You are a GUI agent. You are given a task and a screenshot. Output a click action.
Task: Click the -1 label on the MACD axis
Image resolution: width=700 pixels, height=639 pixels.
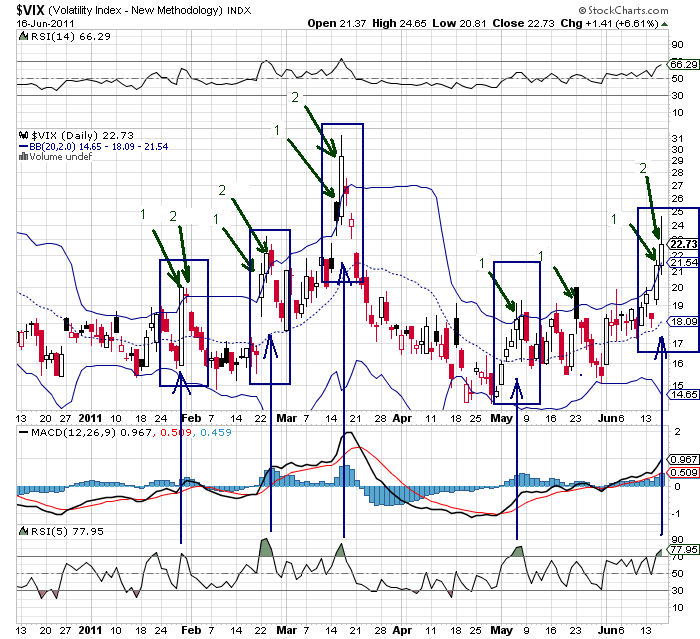[x=677, y=514]
